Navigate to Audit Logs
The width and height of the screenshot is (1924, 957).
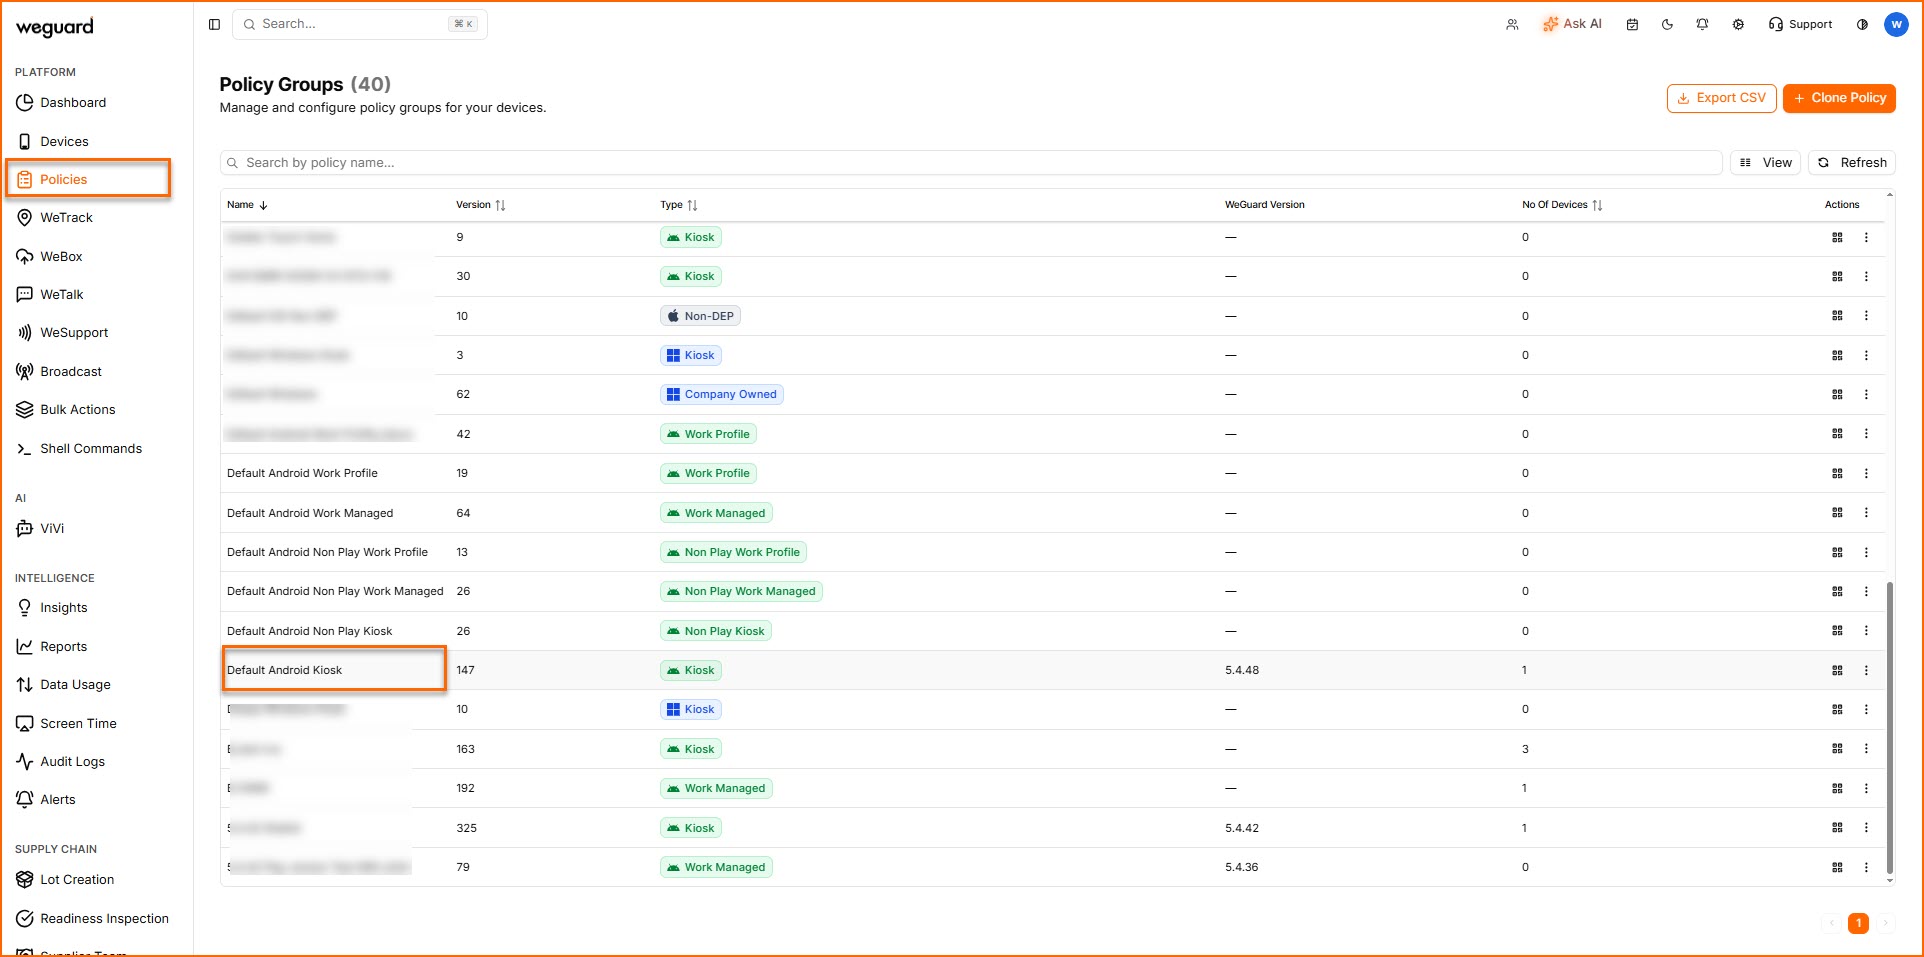[x=72, y=762]
